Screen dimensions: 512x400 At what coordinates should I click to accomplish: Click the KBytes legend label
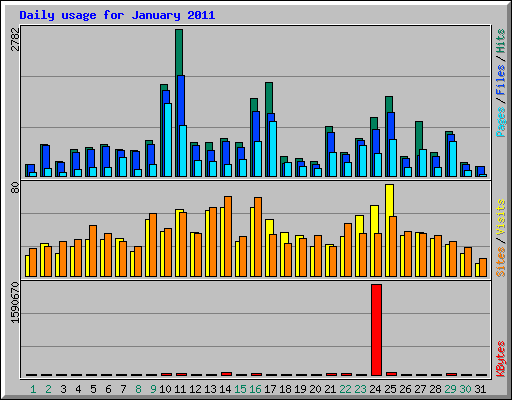501,359
